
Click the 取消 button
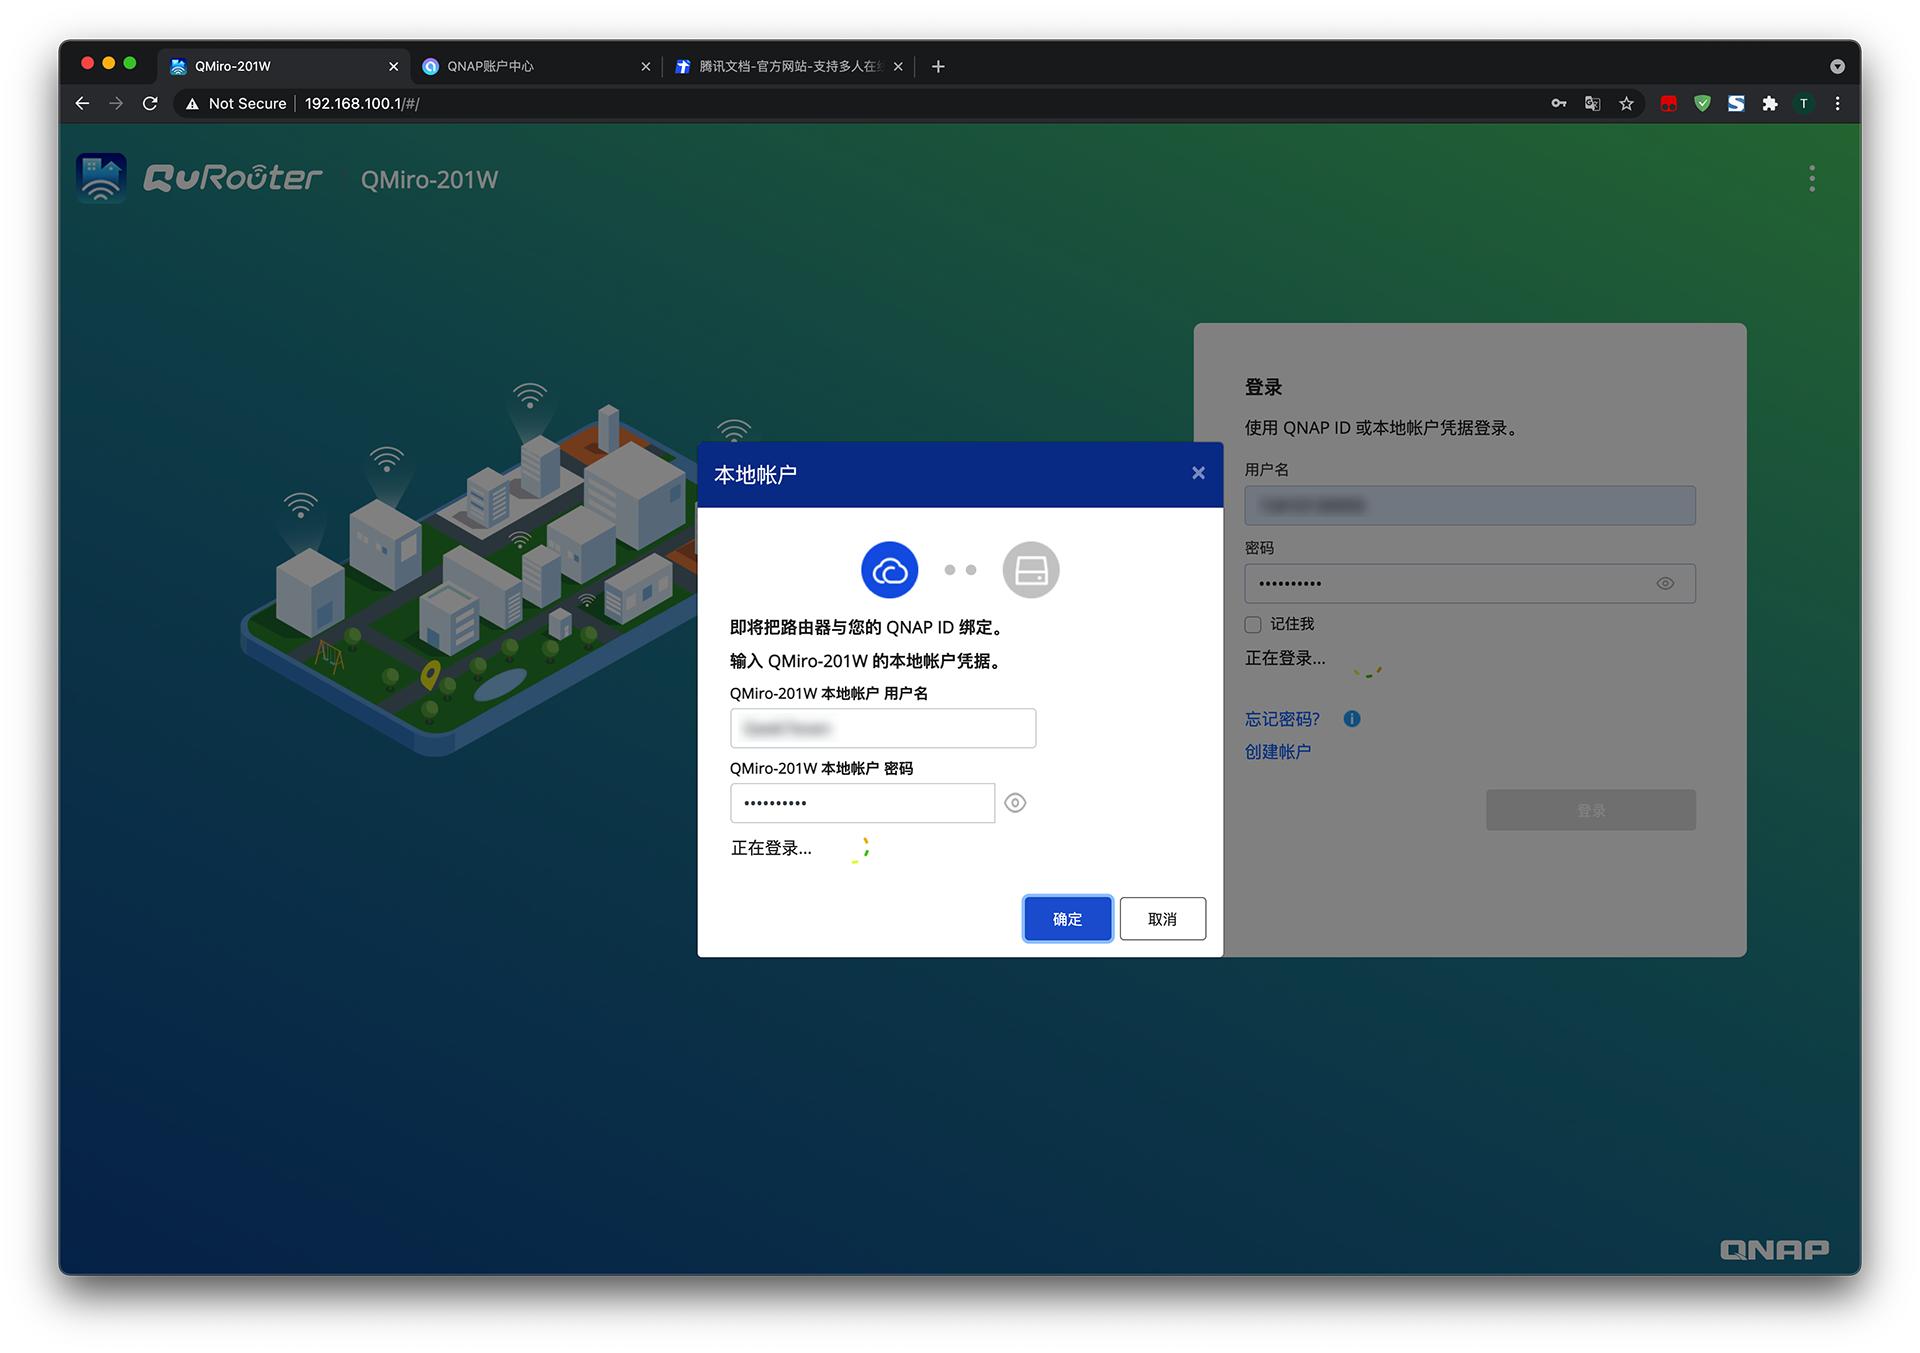pos(1162,919)
